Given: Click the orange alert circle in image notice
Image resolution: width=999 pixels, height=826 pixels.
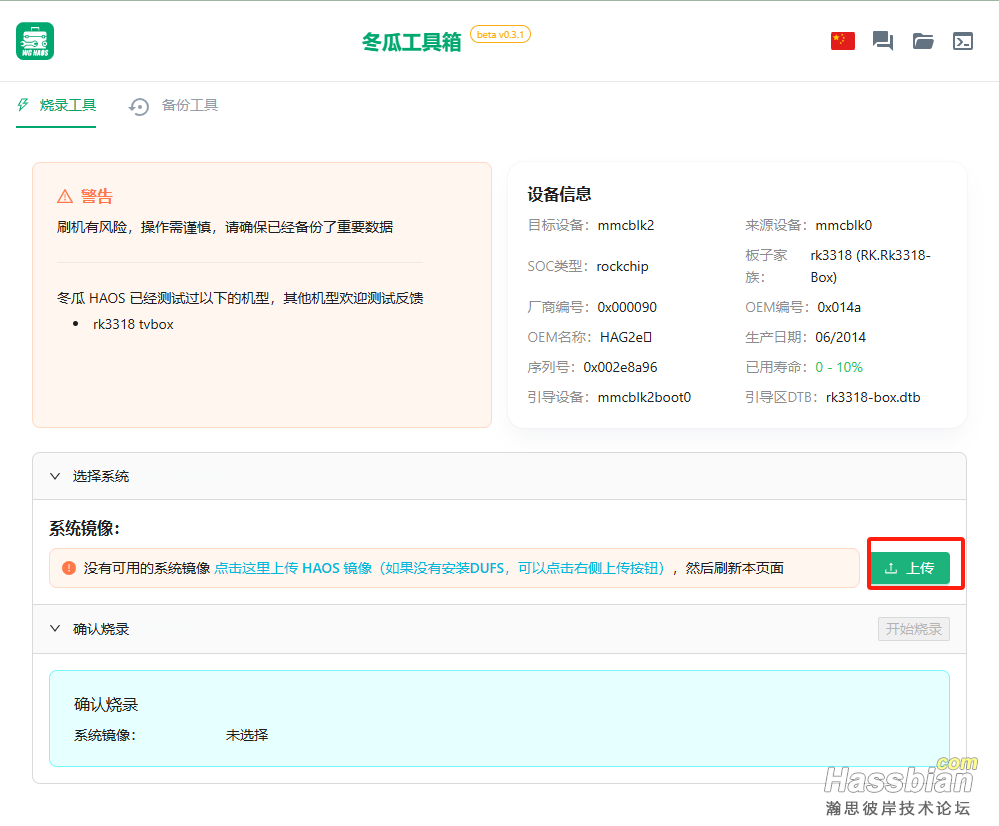Looking at the screenshot, I should pos(69,568).
